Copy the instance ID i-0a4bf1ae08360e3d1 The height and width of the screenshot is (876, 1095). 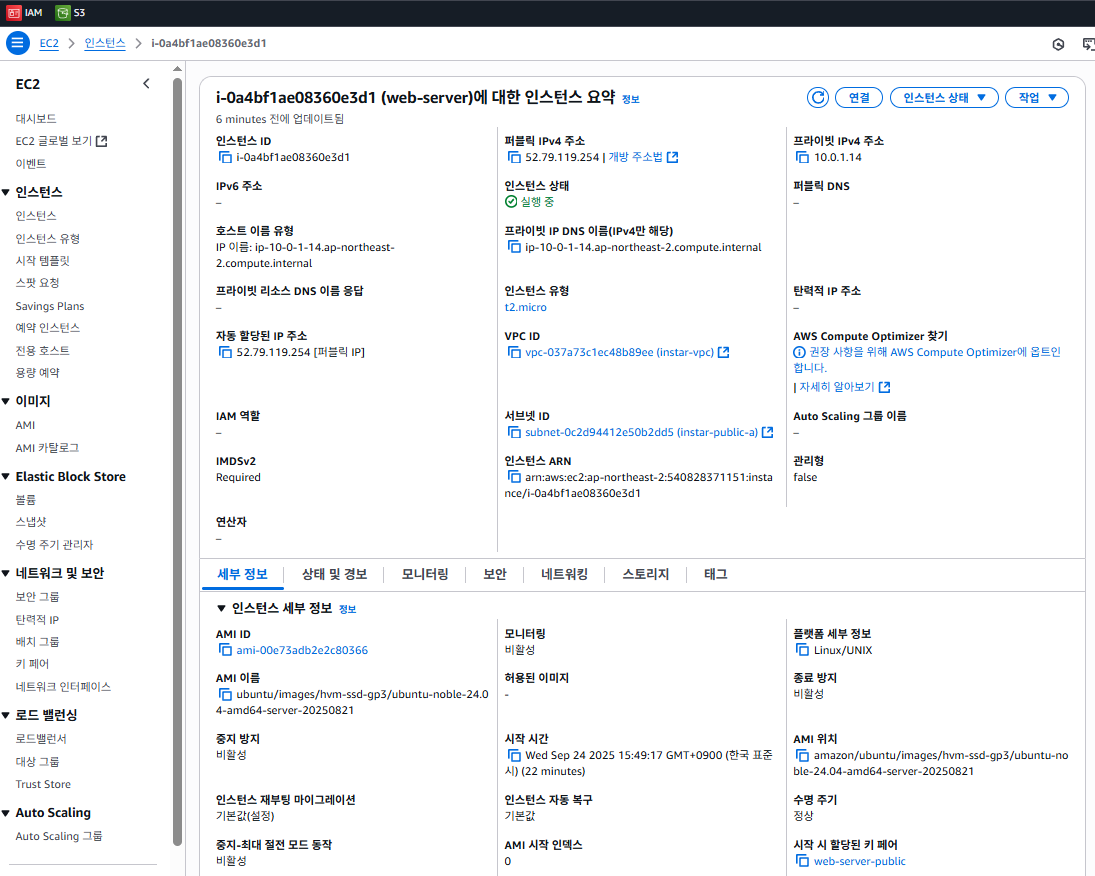225,157
